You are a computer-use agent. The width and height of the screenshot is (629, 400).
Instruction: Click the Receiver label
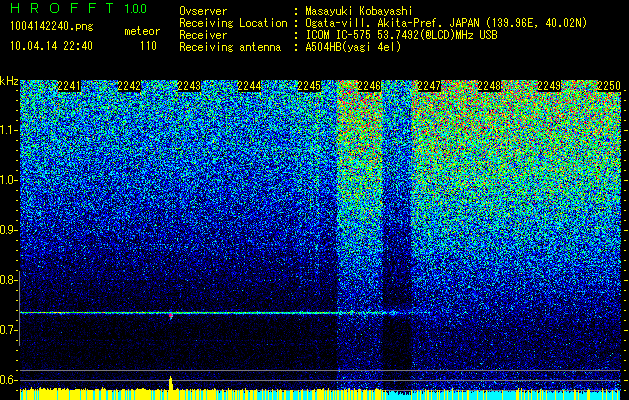[203, 35]
